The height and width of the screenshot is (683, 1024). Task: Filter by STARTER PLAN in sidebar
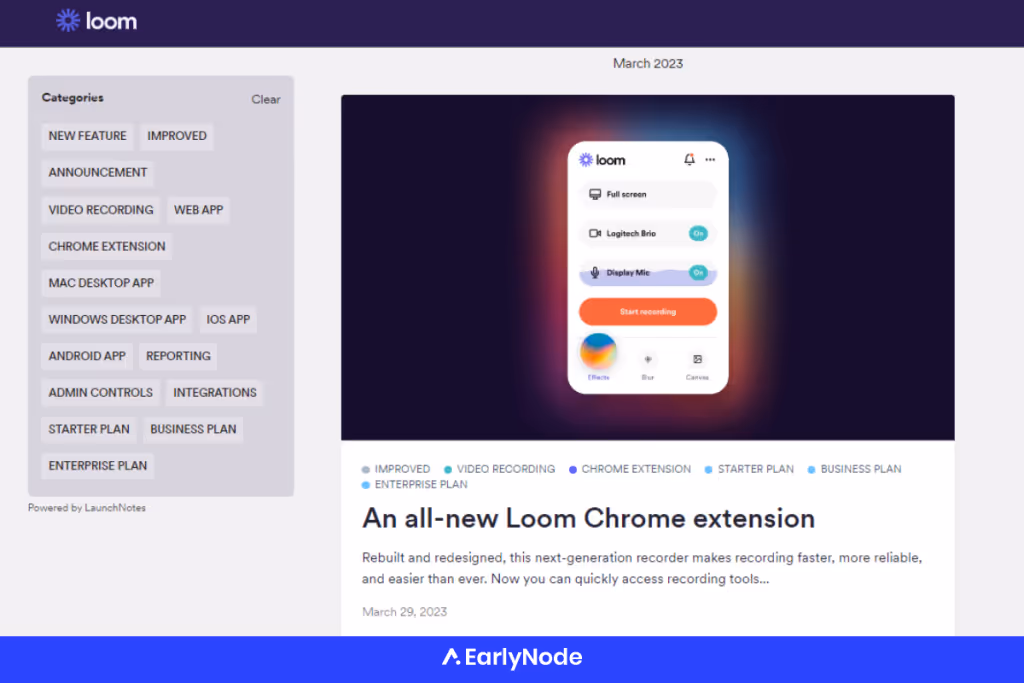(89, 429)
